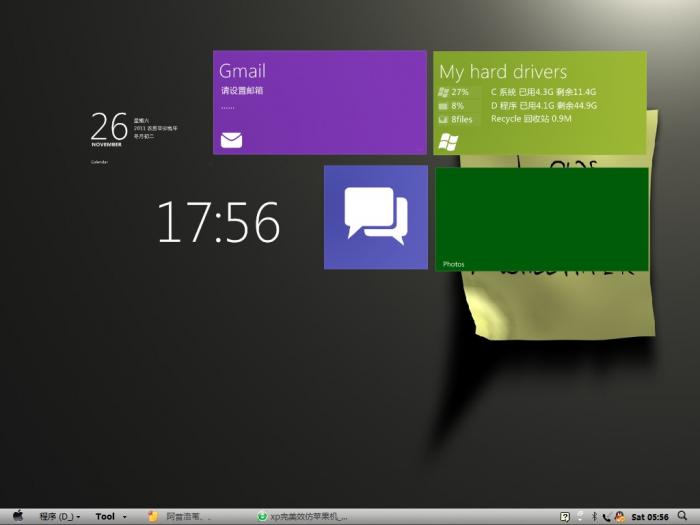Viewport: 700px width, 525px height.
Task: Open the Recycle 回收站 0.9M entry
Action: tap(531, 119)
